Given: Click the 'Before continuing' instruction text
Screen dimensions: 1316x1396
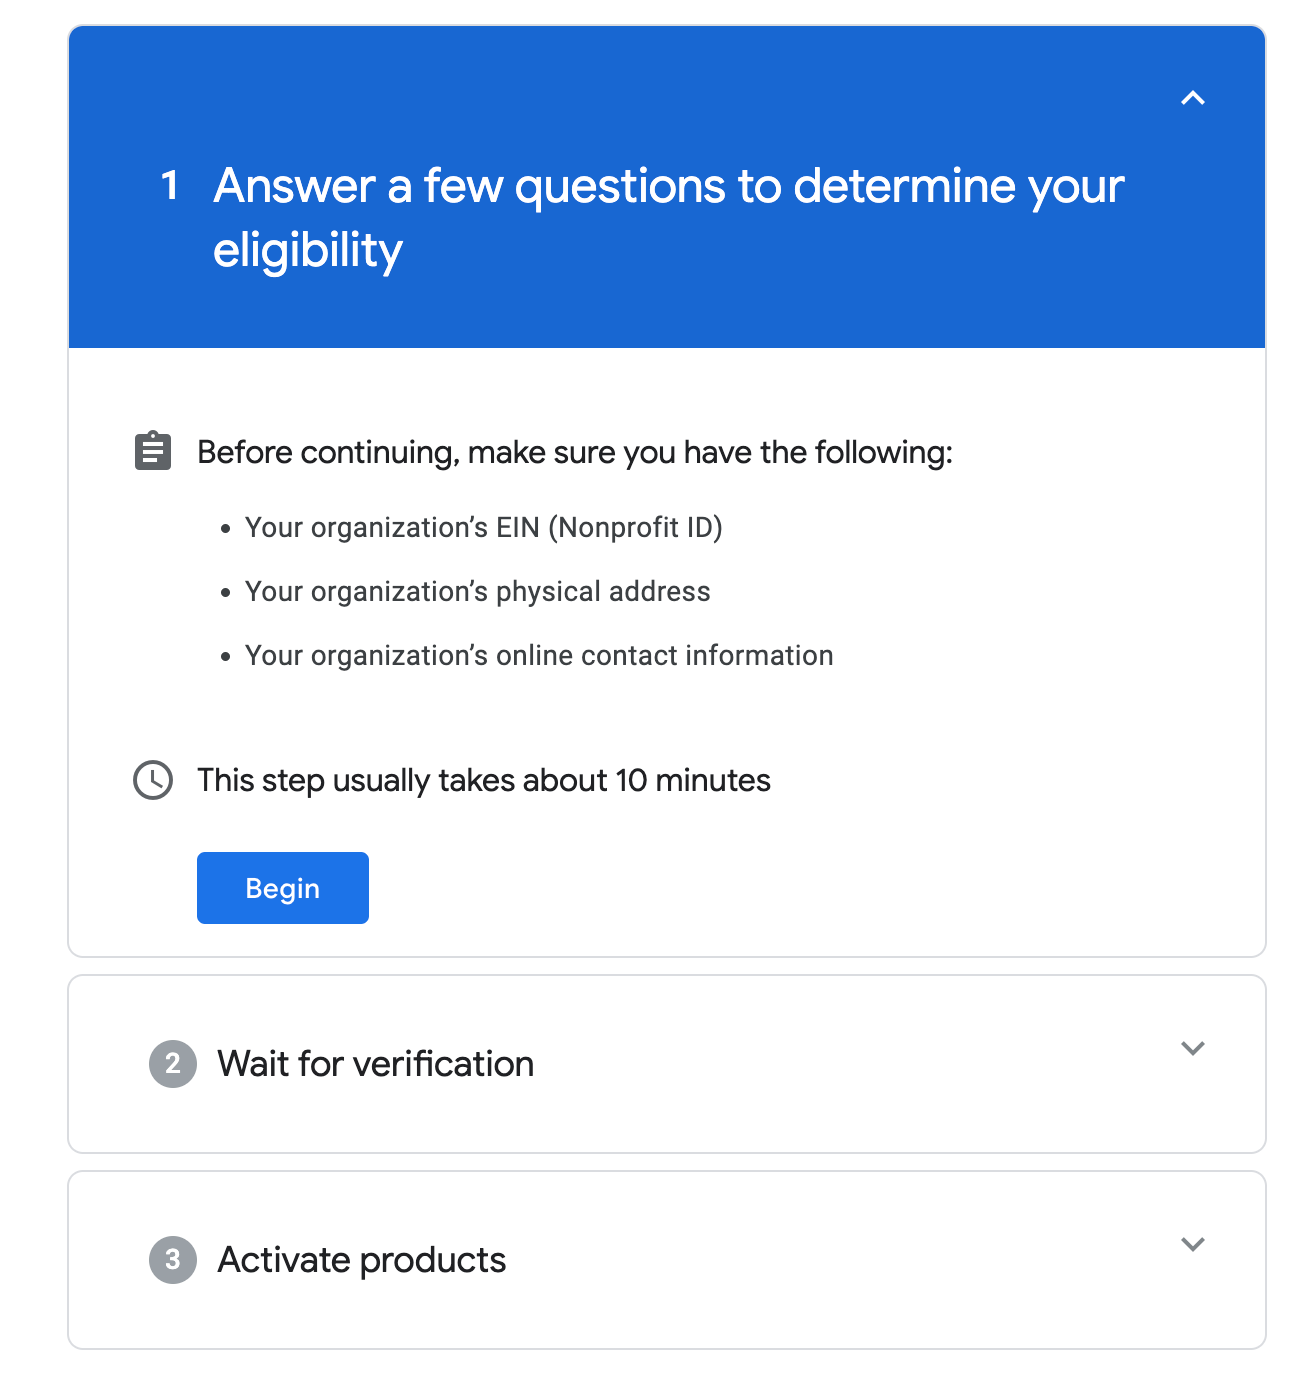Looking at the screenshot, I should pyautogui.click(x=575, y=452).
